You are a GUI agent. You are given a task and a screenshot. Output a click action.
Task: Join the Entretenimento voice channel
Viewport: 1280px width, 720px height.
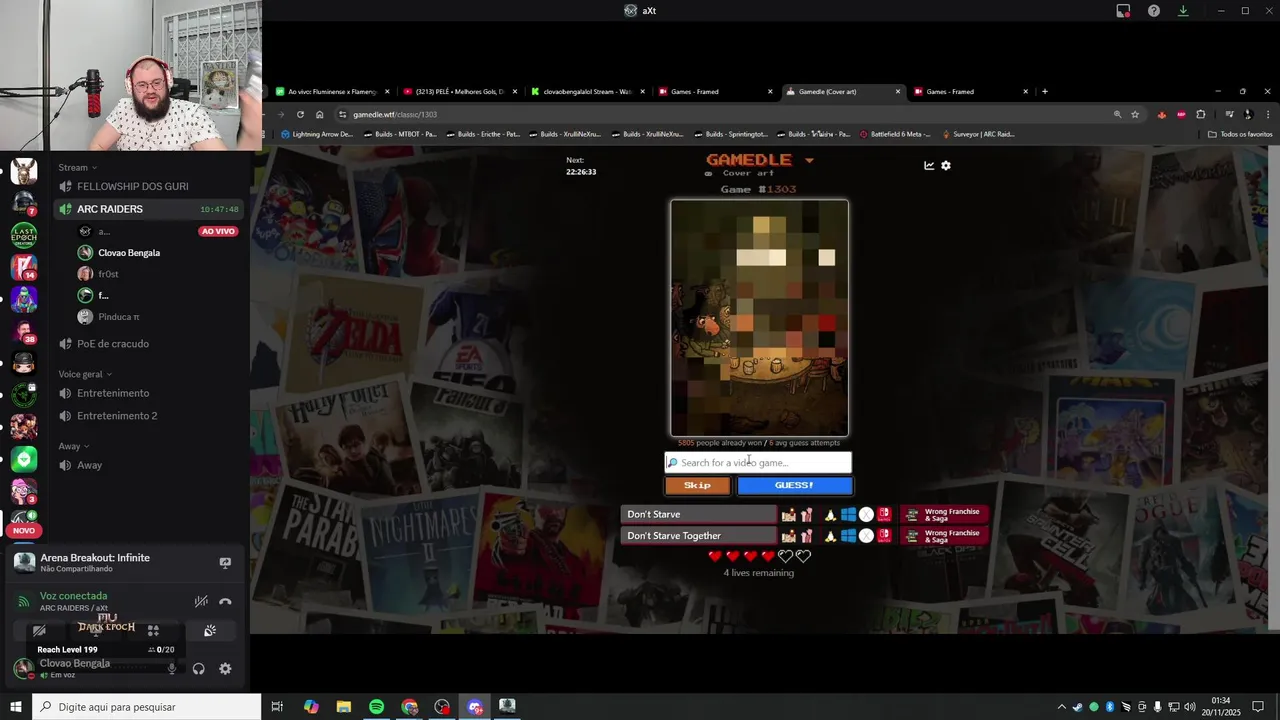150,393
